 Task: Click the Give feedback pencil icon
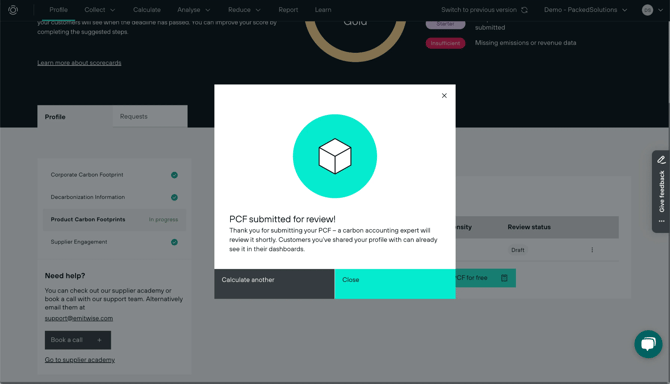661,160
